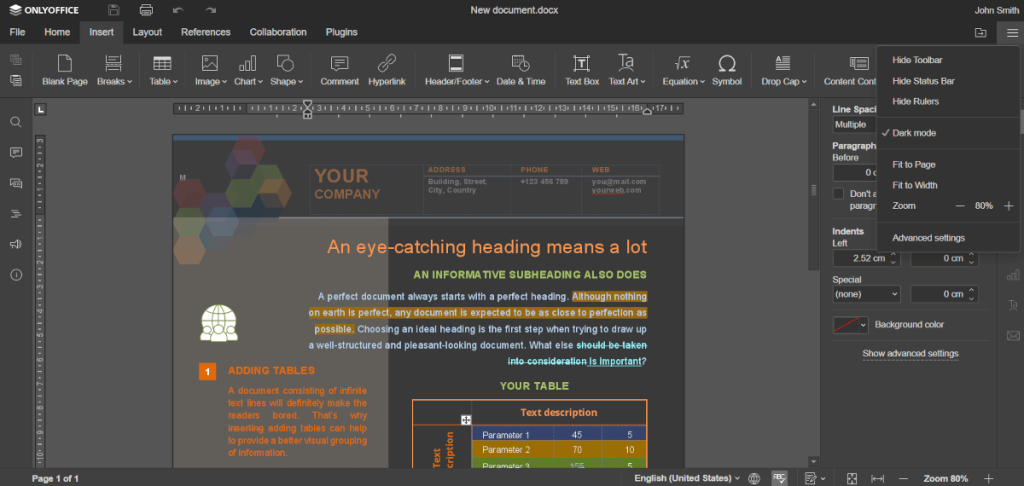Switch to the Layout tab
1024x486 pixels.
coord(147,32)
